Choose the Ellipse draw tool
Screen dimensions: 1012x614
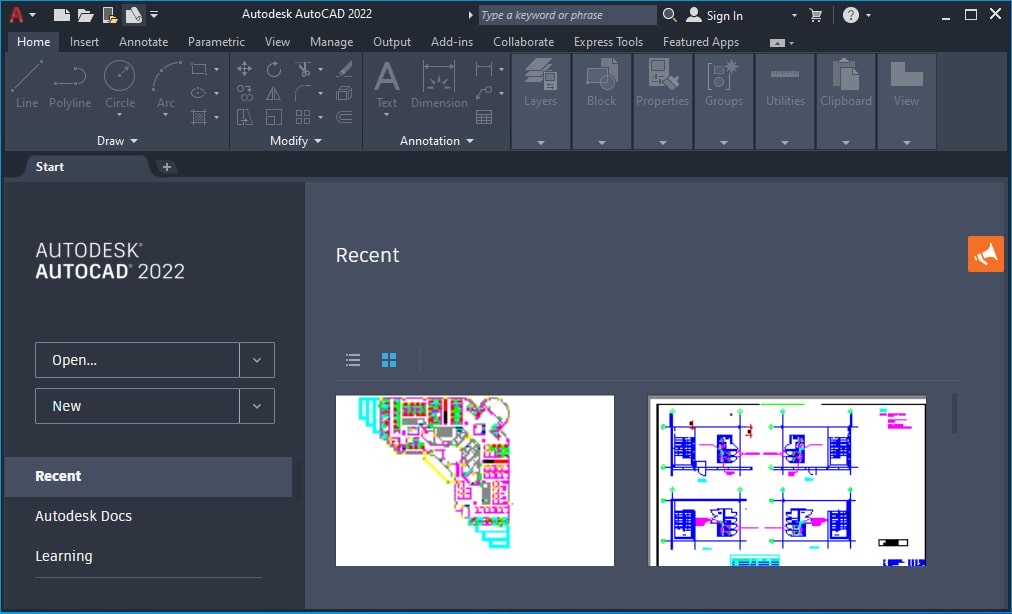click(199, 93)
